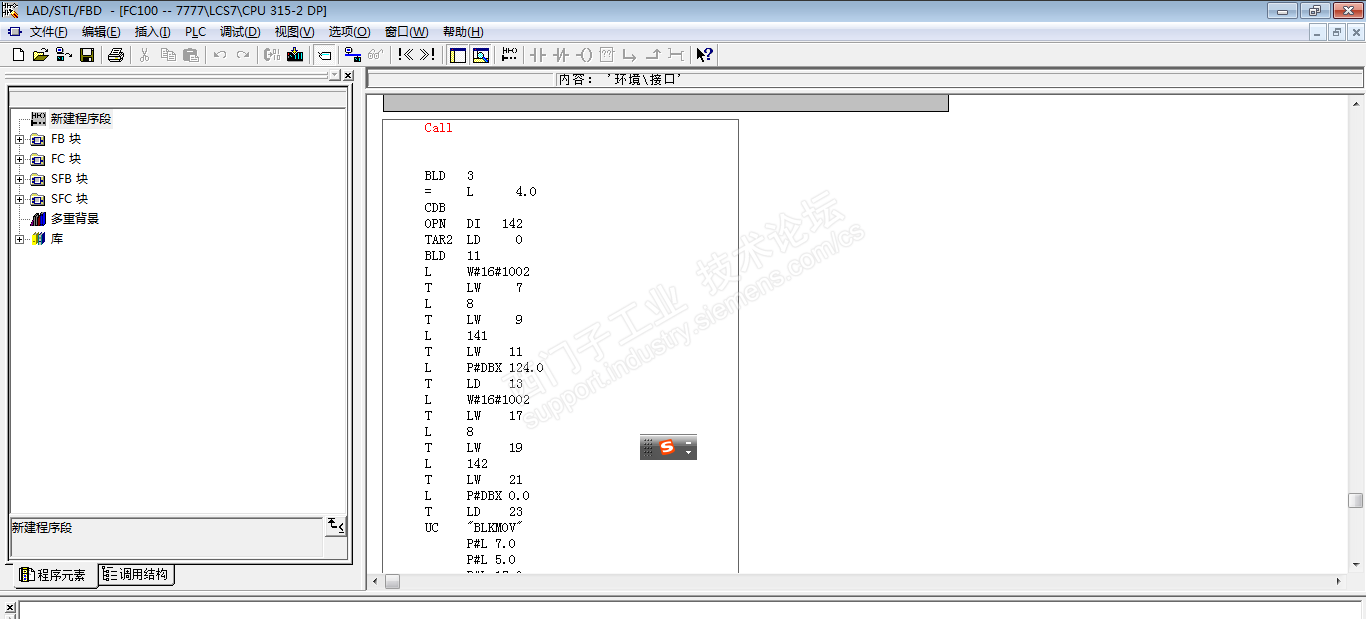Switch to the 程序元素 tab
The height and width of the screenshot is (619, 1366).
(54, 575)
